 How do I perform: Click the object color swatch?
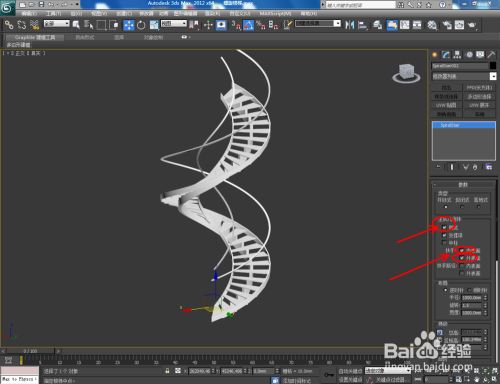(x=493, y=66)
